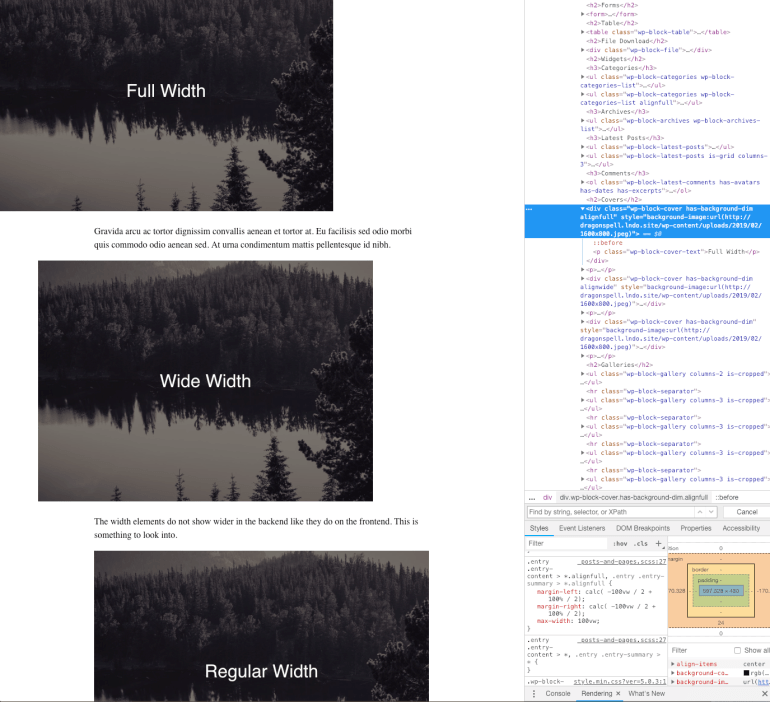770x702 pixels.
Task: Focus the Find by string search field
Action: click(x=610, y=512)
